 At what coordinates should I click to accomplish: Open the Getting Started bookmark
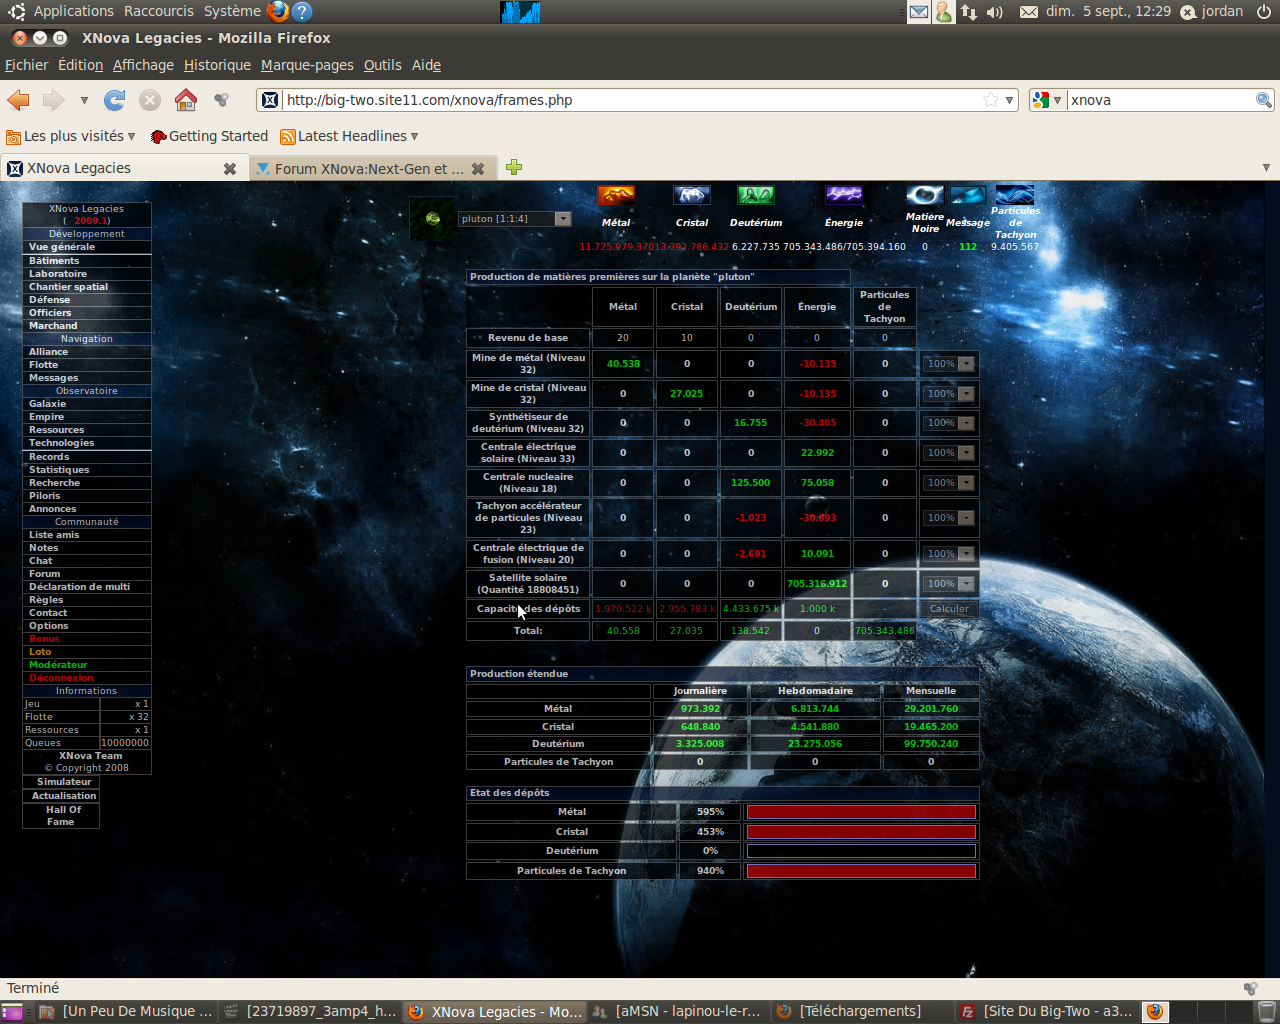pos(209,136)
